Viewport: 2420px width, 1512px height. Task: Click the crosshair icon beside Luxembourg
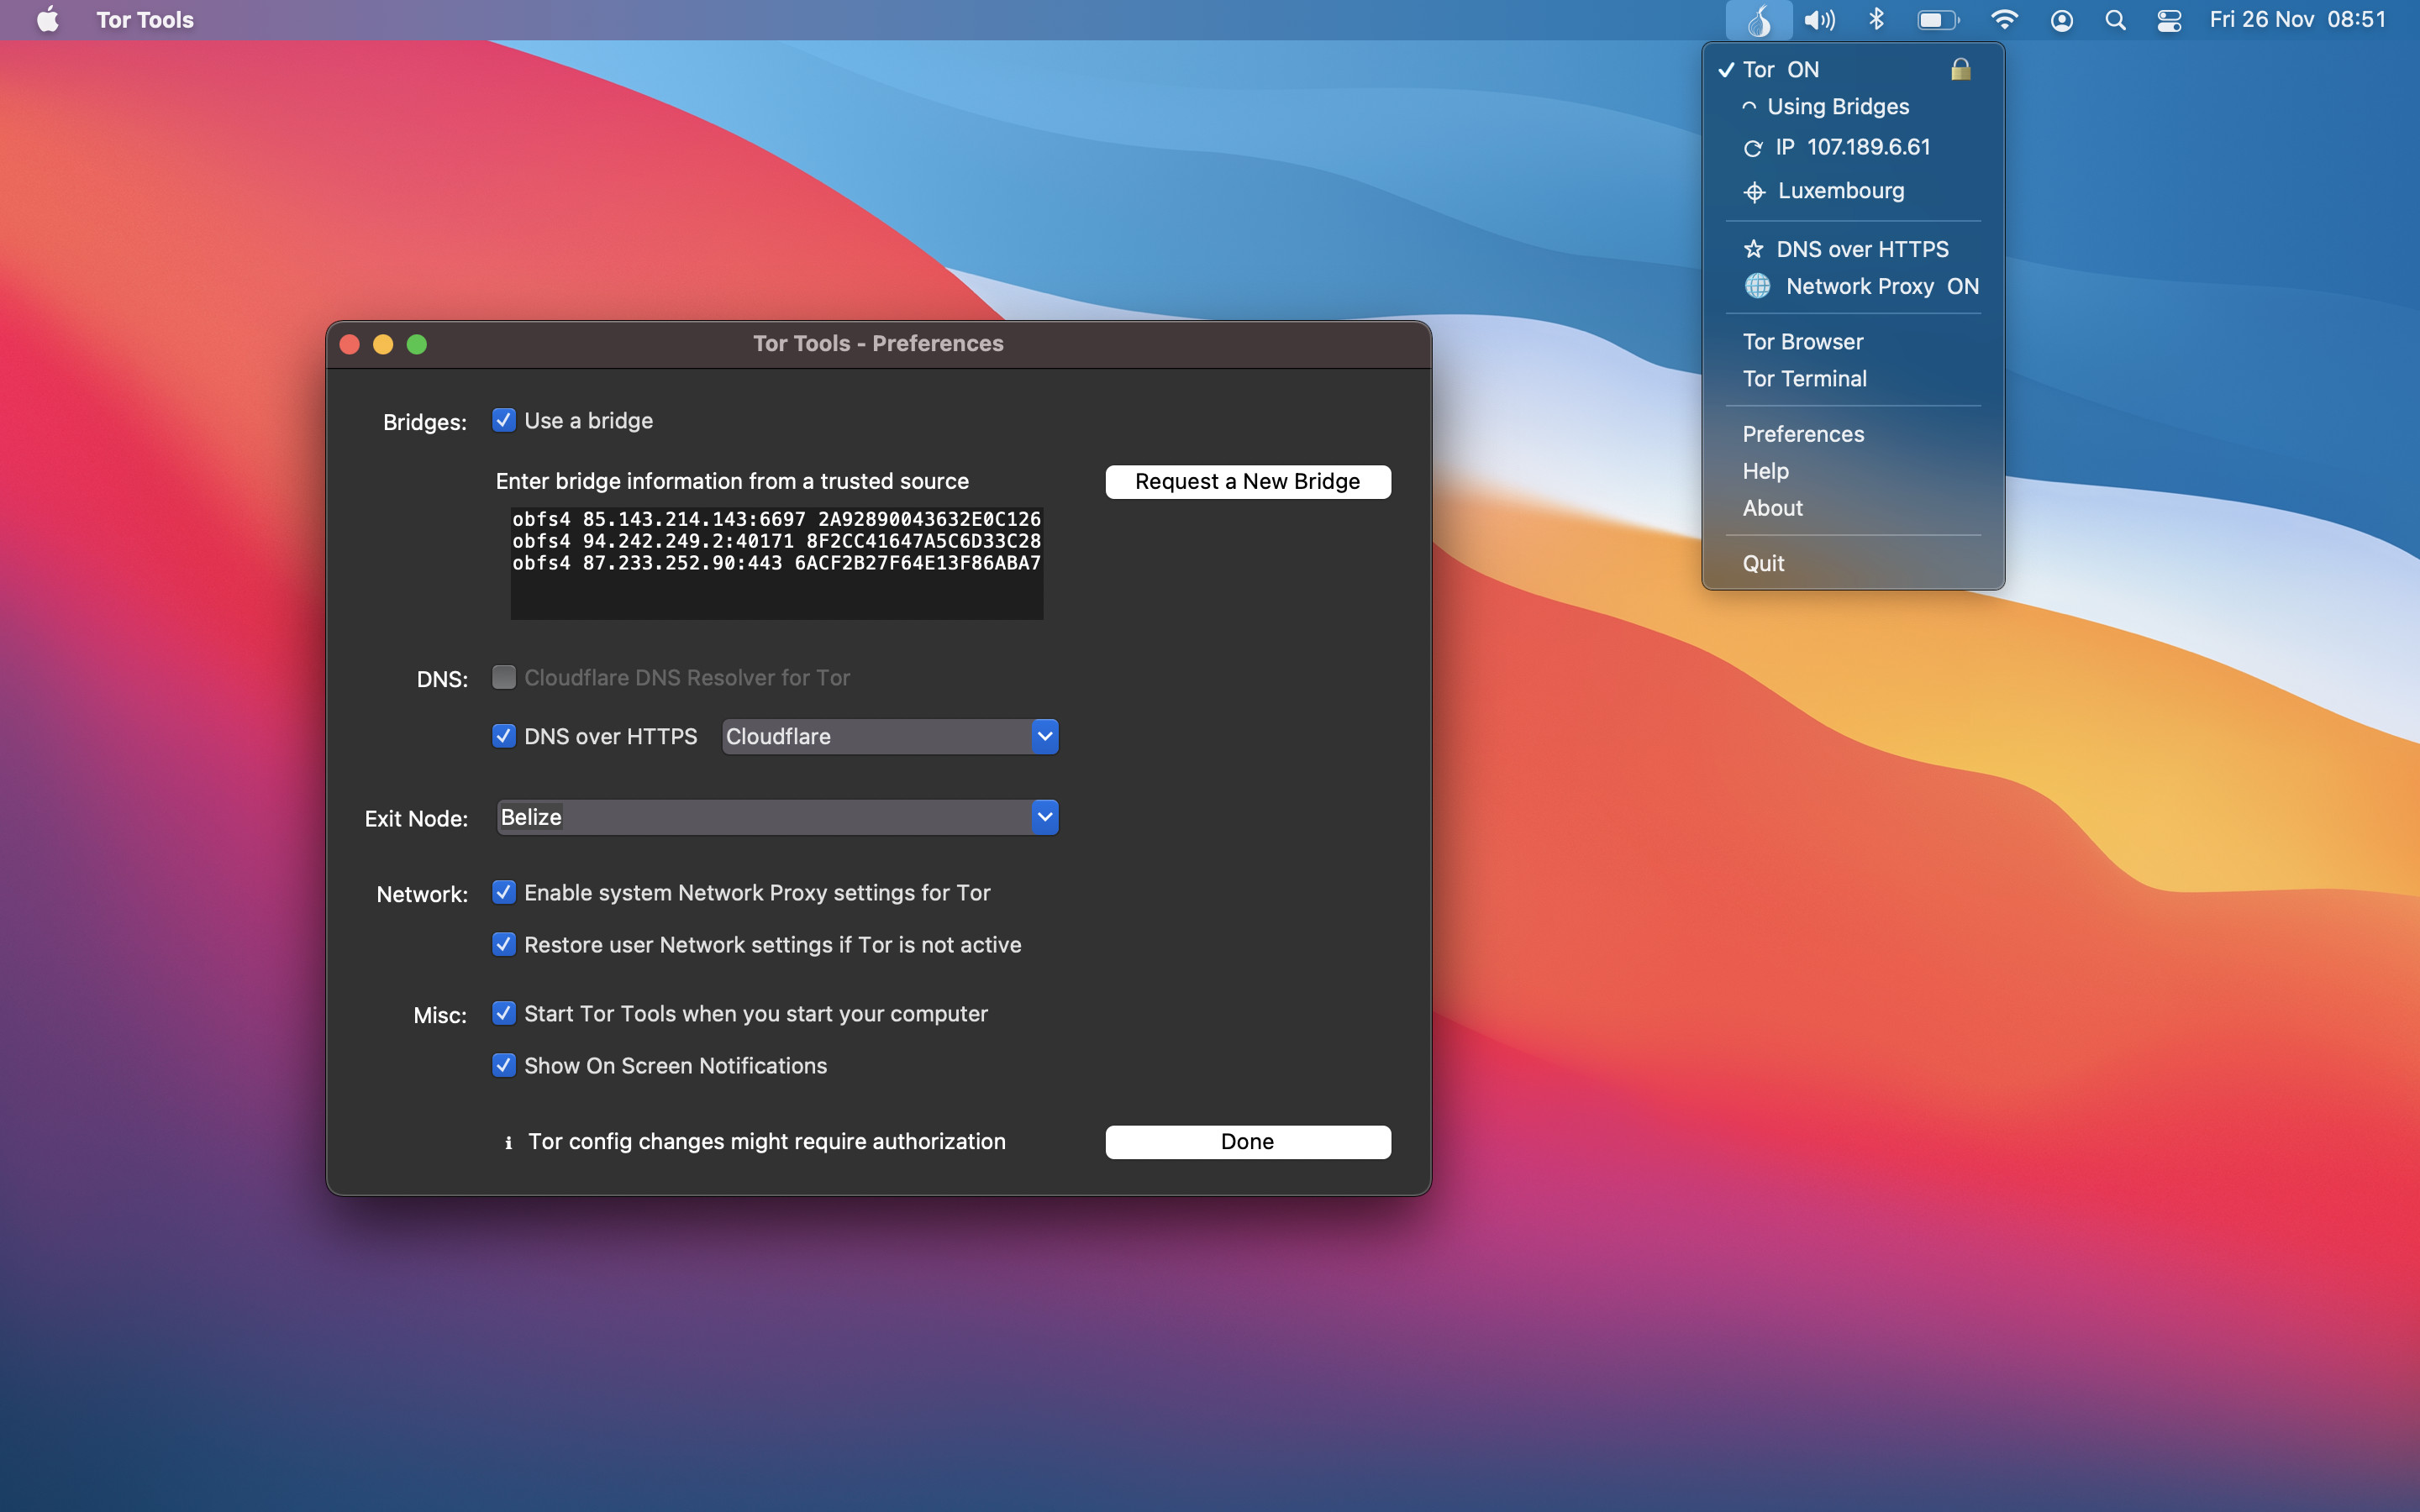tap(1754, 192)
